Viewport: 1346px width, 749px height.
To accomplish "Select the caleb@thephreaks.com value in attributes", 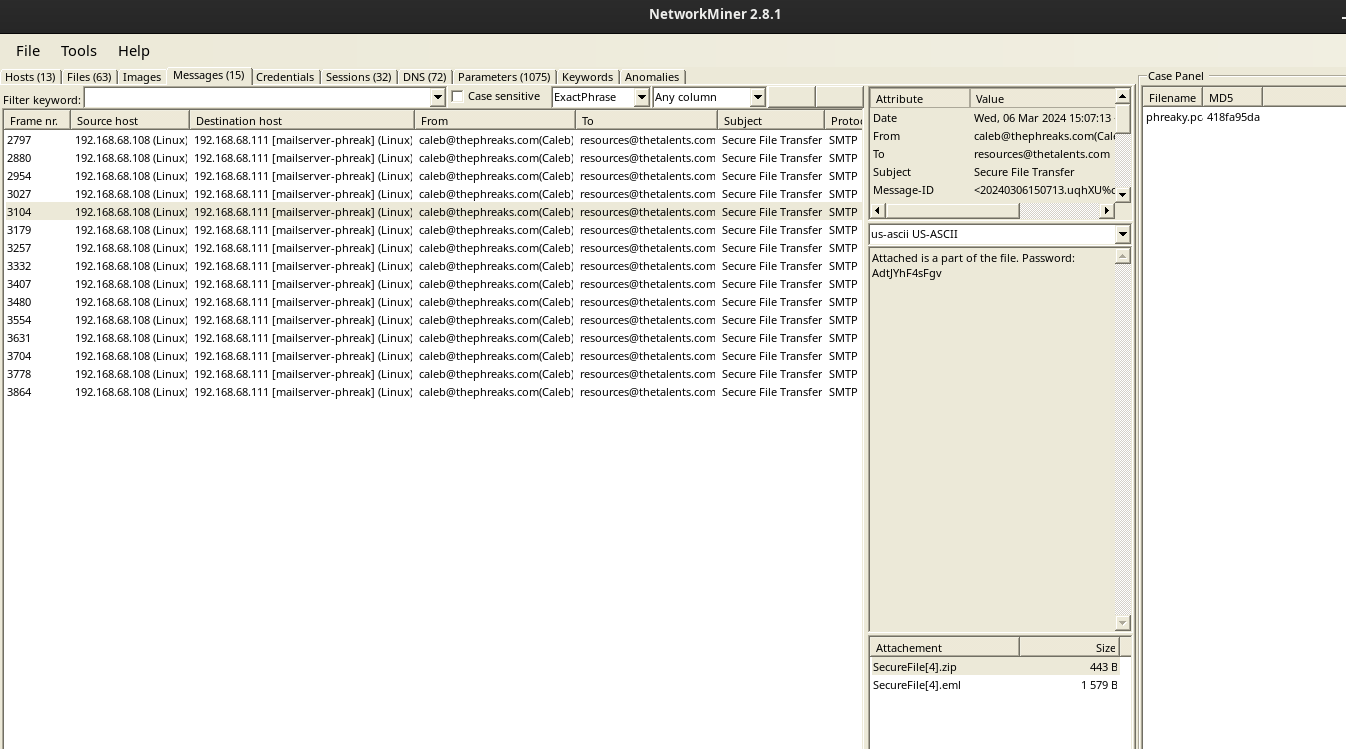I will [1044, 136].
